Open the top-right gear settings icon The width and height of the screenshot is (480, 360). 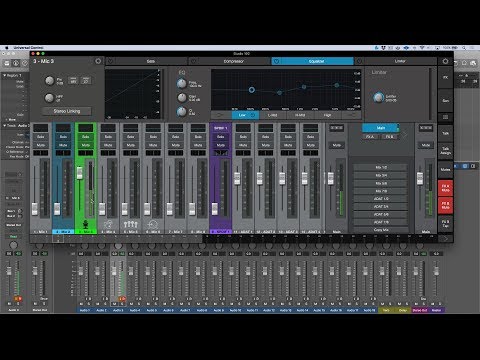[x=445, y=61]
